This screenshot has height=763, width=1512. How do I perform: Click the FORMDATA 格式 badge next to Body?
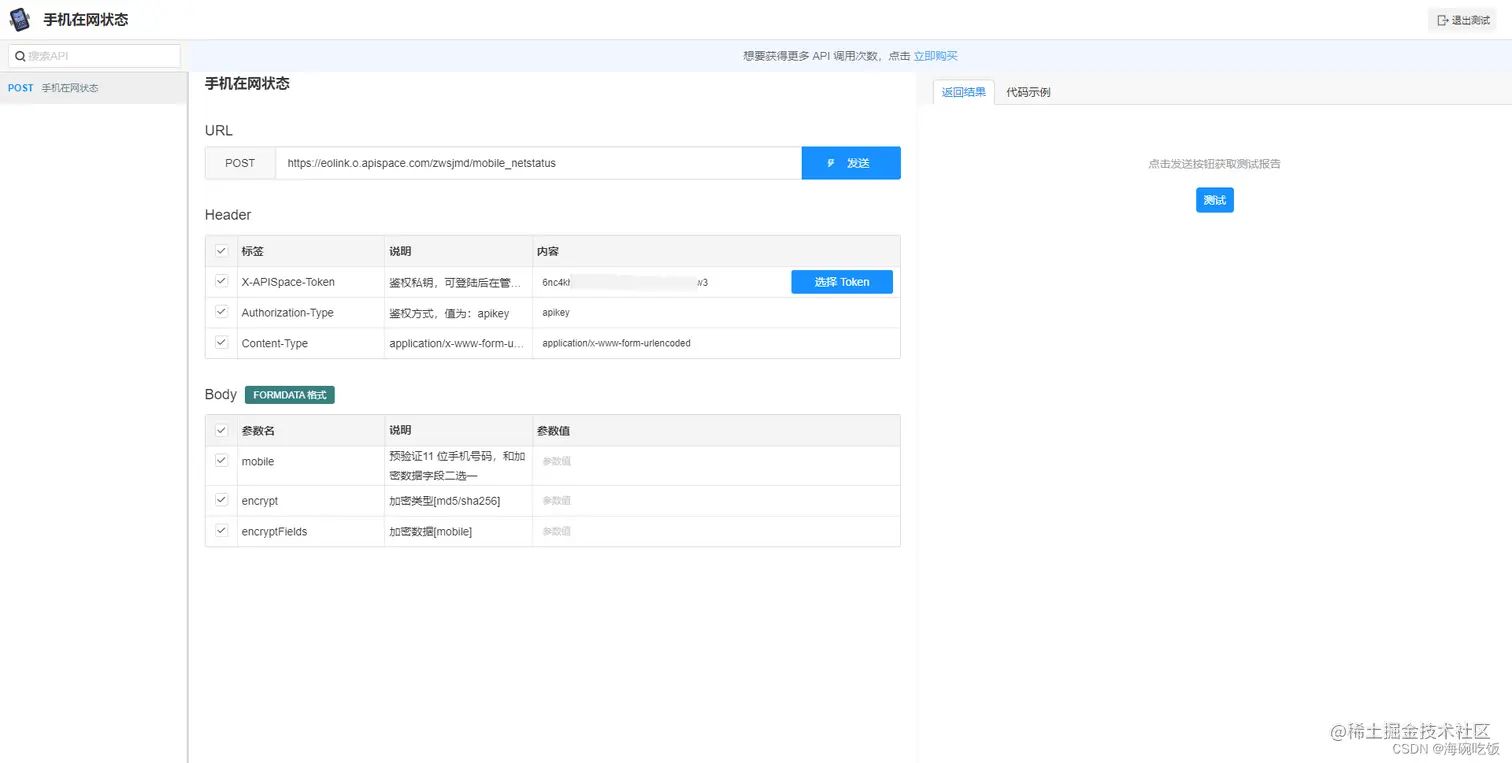coord(289,394)
